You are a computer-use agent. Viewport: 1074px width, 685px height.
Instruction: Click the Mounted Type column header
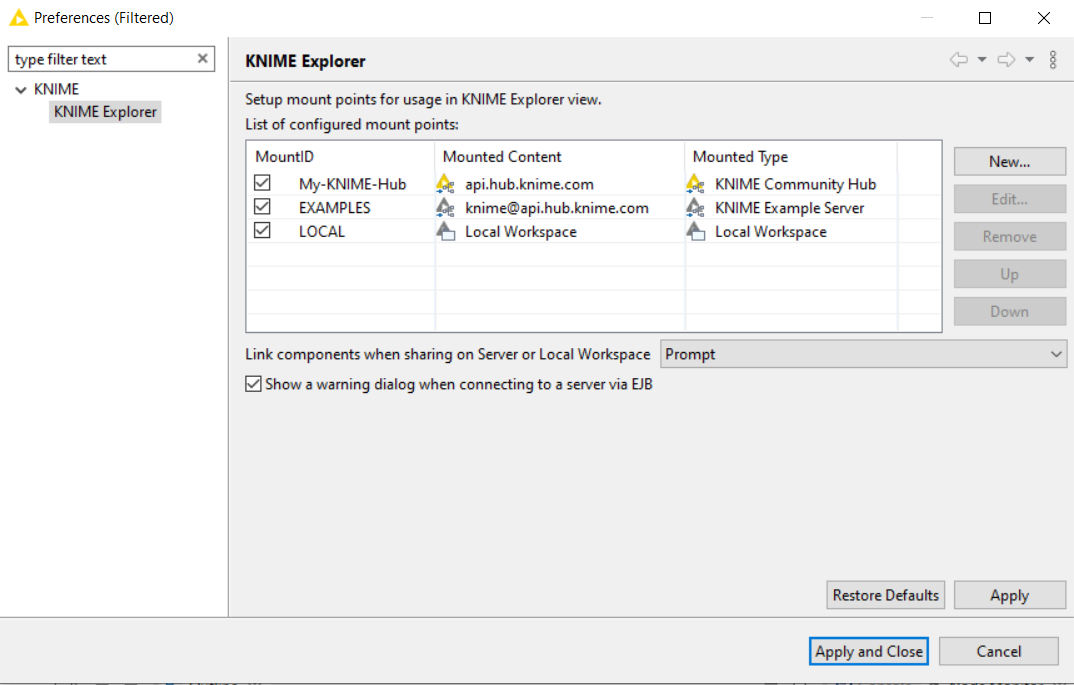pos(791,156)
